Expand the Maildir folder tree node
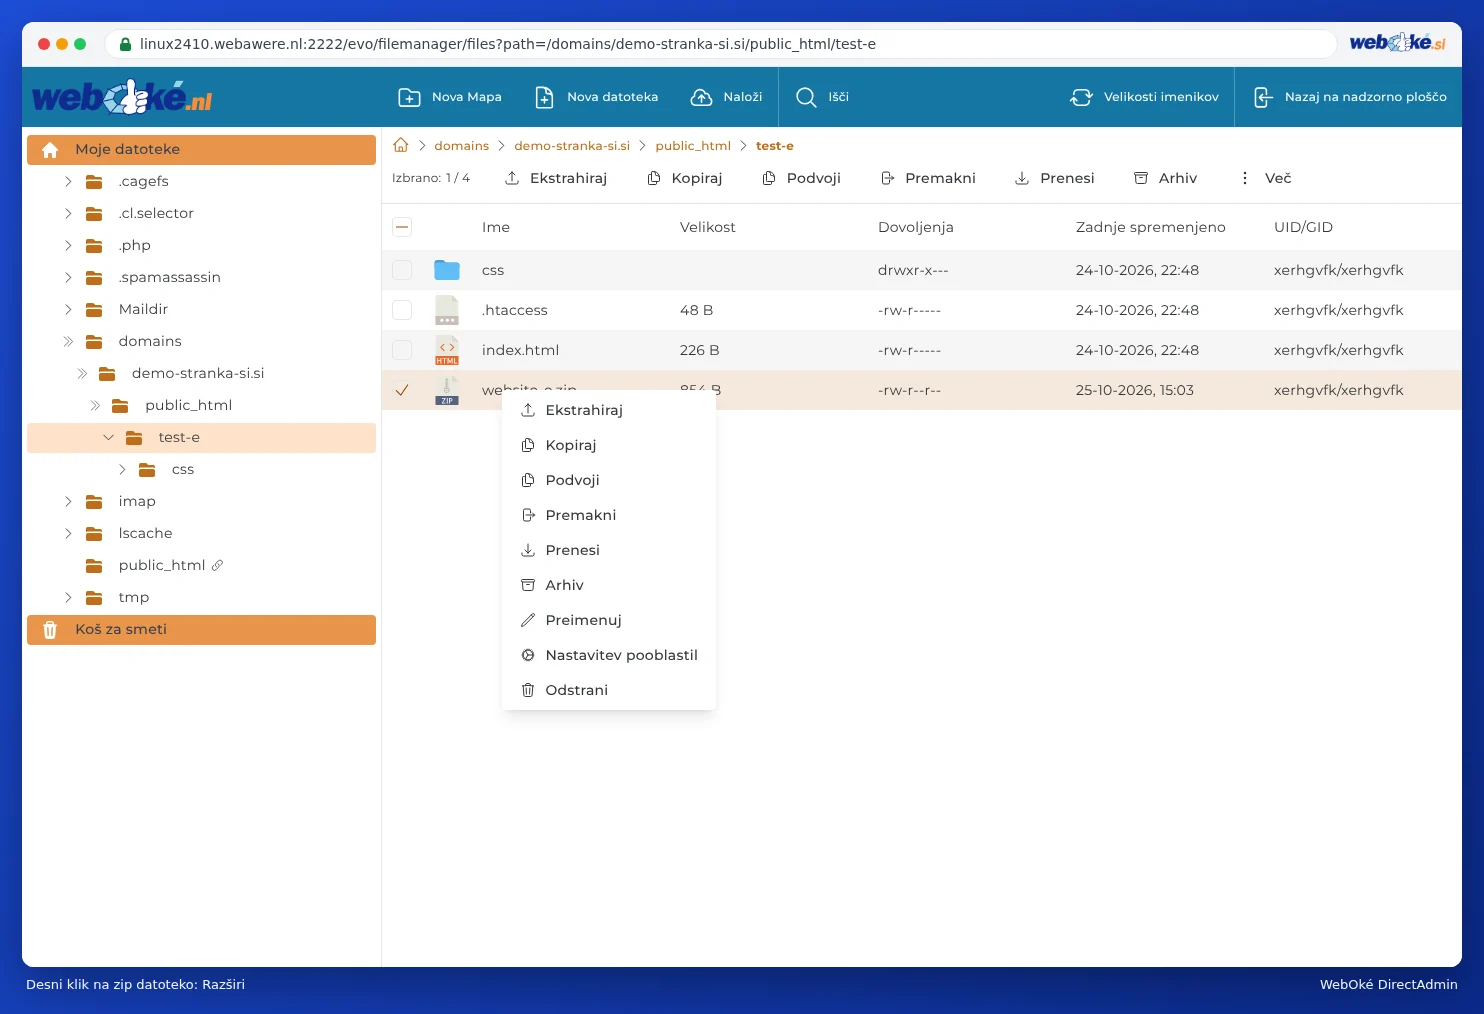The width and height of the screenshot is (1484, 1014). coord(68,309)
